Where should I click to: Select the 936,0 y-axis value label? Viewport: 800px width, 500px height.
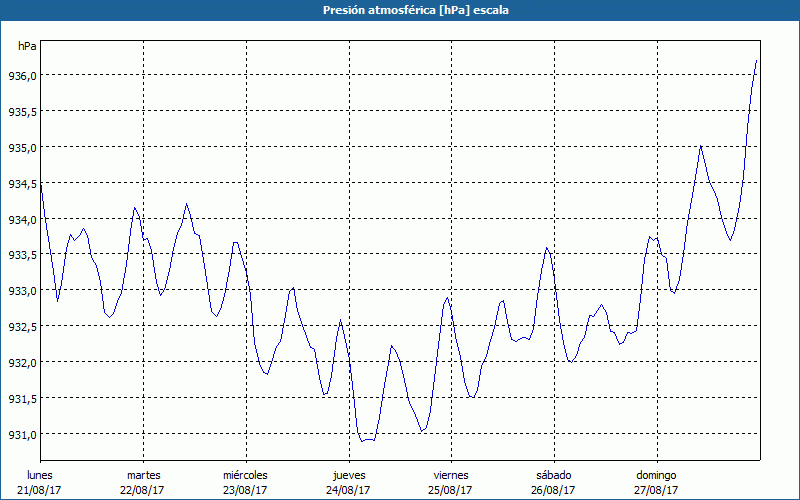[x=21, y=76]
